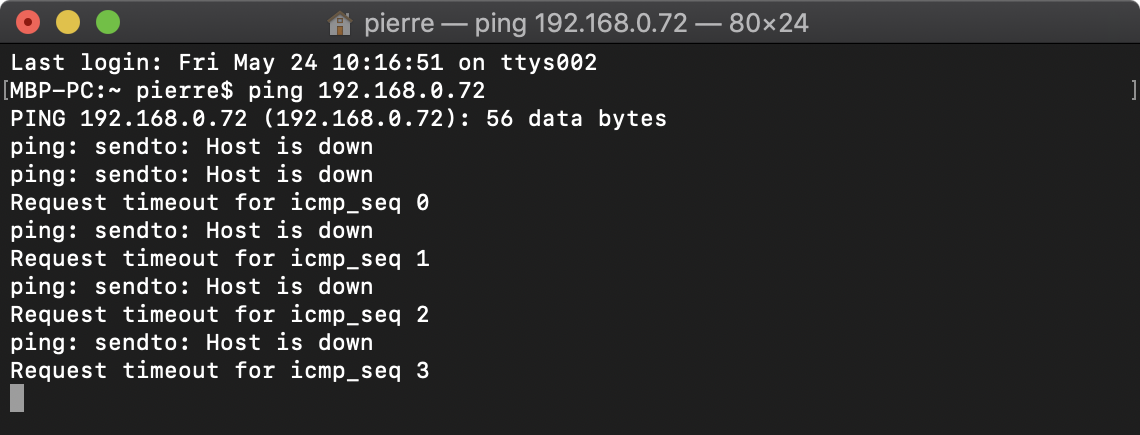
Task: Click 'Request timeout for icmp_seq 3' line
Action: tap(220, 371)
